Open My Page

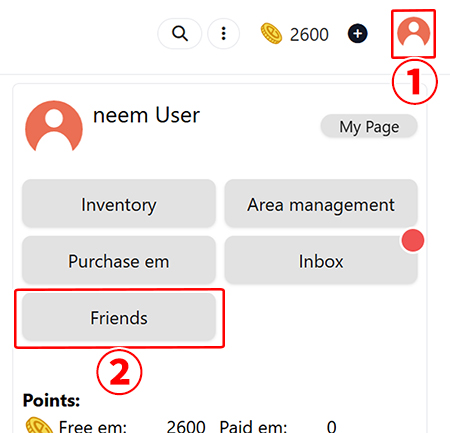pyautogui.click(x=369, y=127)
